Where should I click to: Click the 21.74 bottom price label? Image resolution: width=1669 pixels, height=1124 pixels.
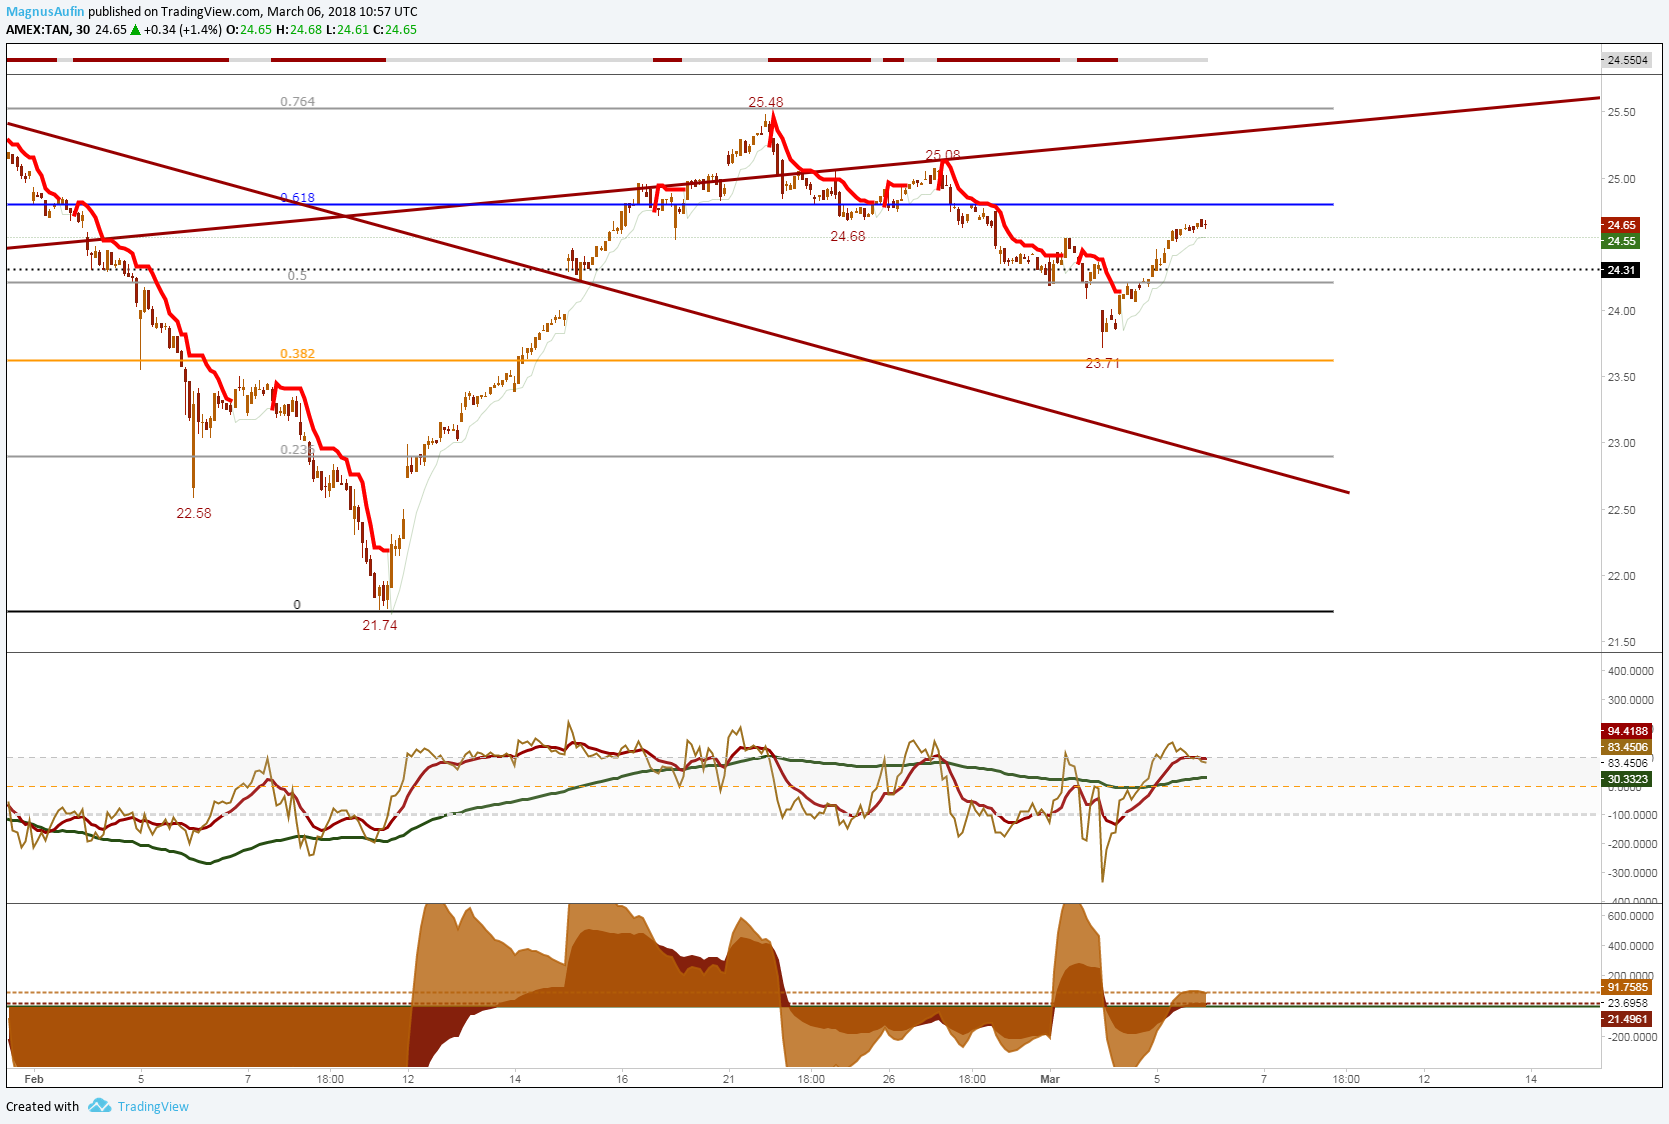coord(380,625)
